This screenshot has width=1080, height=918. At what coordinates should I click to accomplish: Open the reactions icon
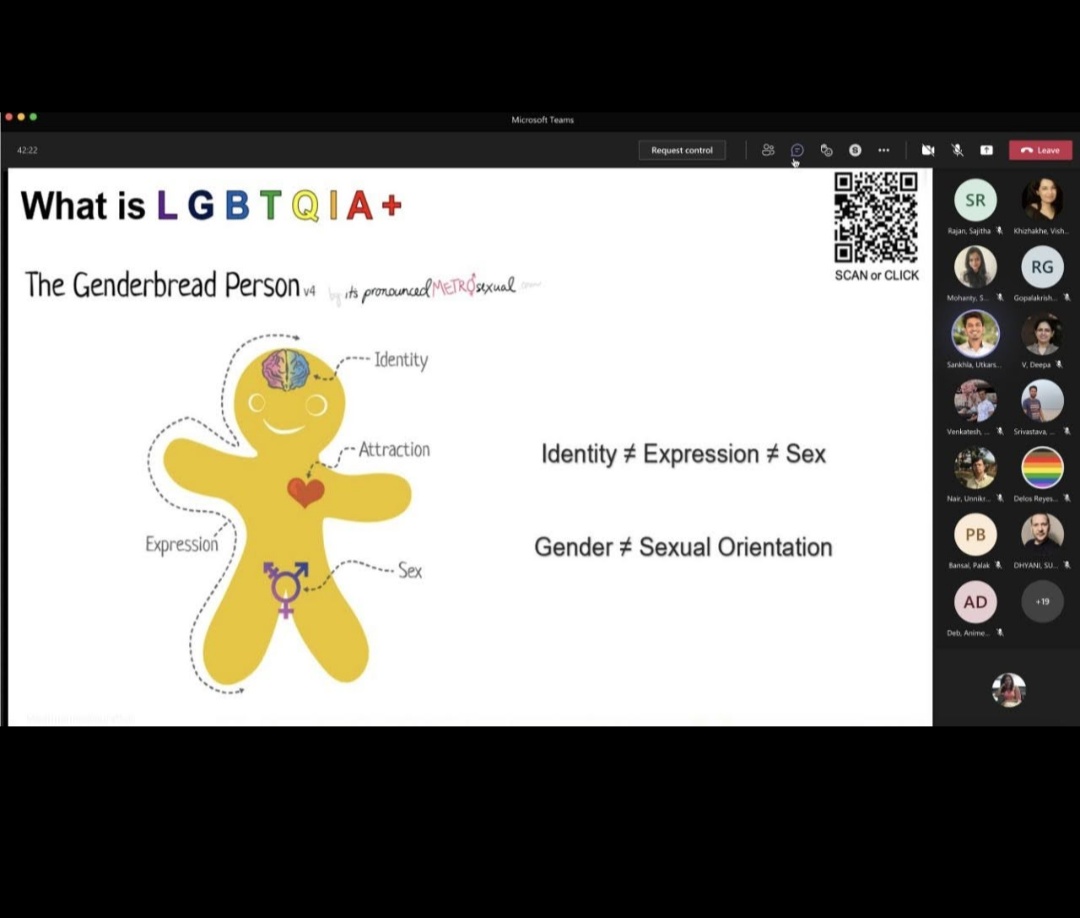[826, 150]
